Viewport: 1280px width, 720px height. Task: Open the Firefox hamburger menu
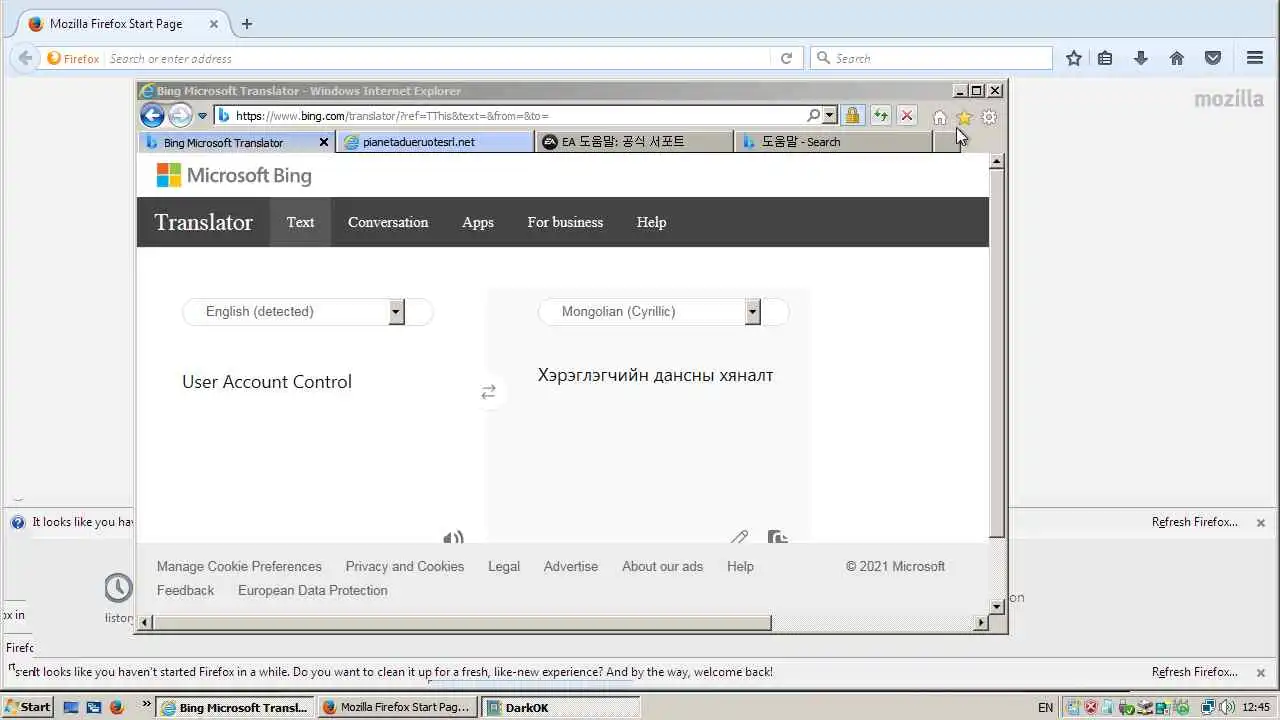coord(1255,58)
